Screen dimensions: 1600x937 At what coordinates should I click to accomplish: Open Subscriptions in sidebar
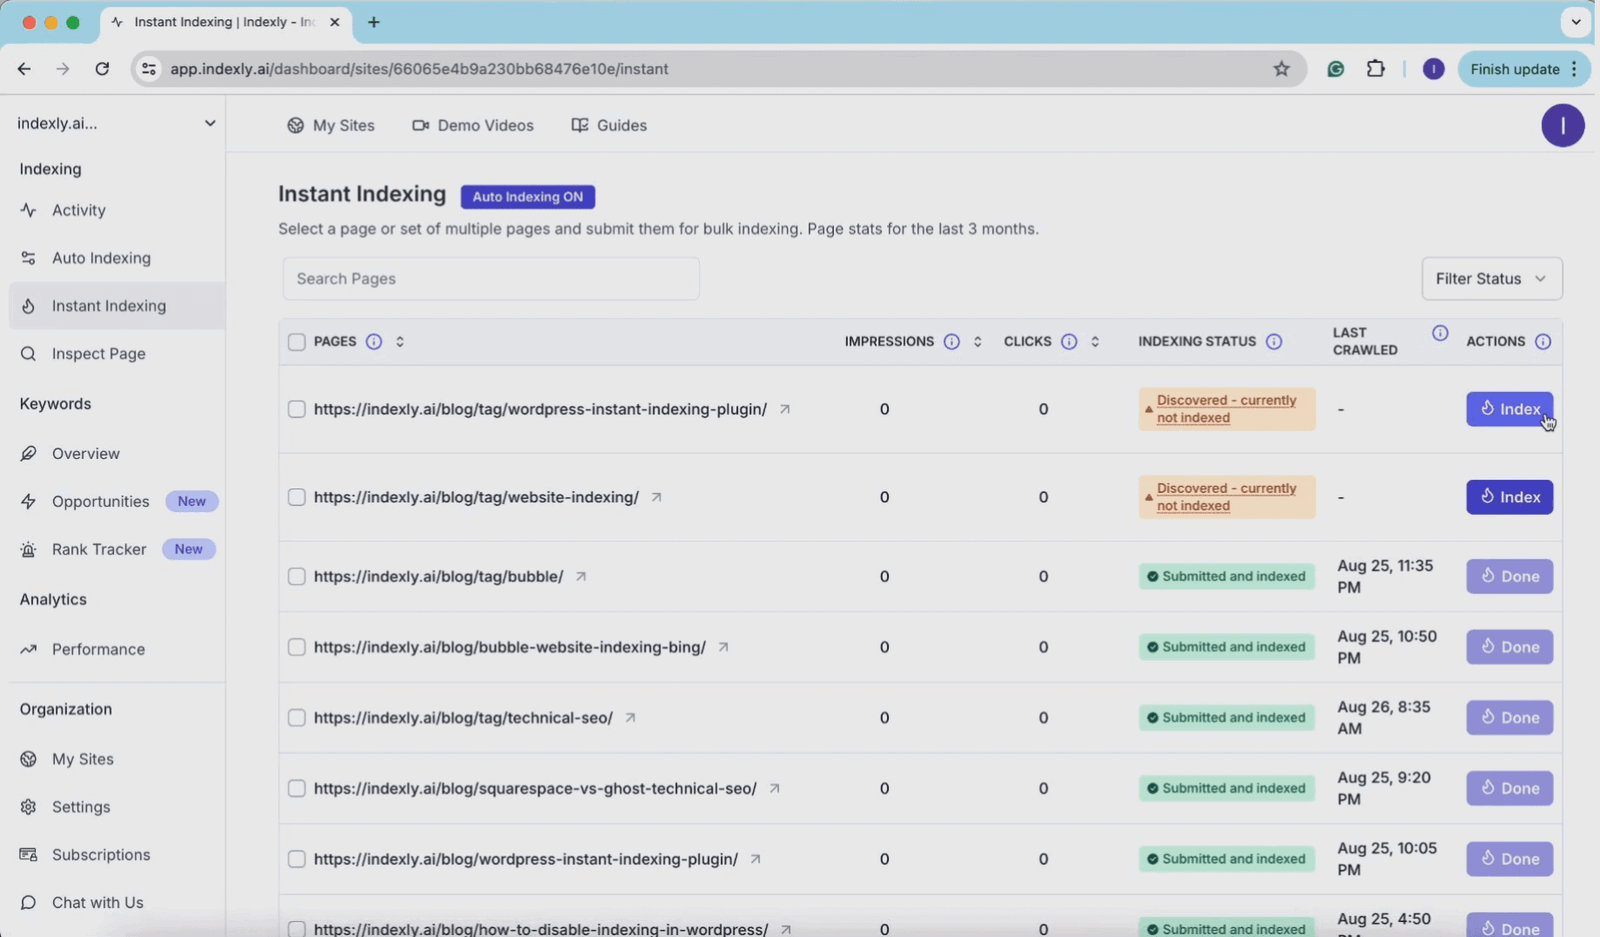pos(117,855)
